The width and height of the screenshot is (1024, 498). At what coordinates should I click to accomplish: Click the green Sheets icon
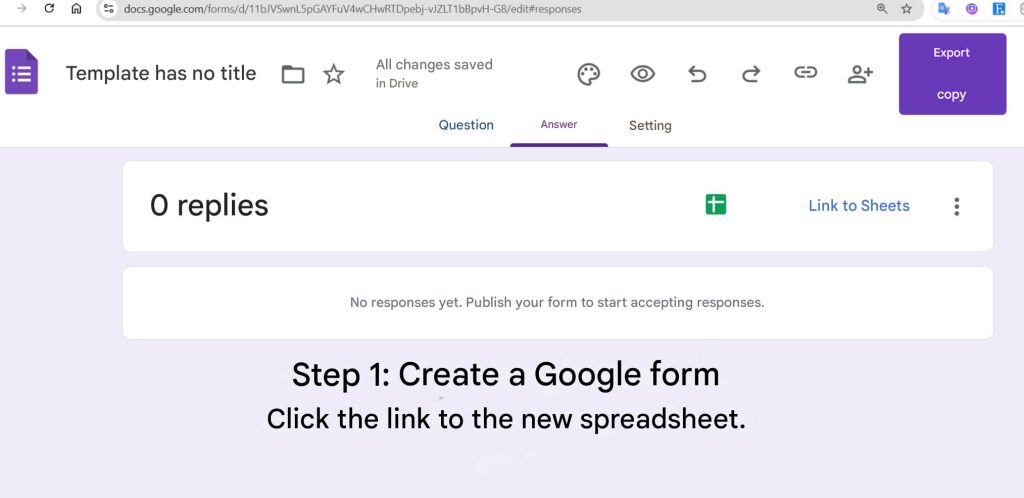coord(715,205)
